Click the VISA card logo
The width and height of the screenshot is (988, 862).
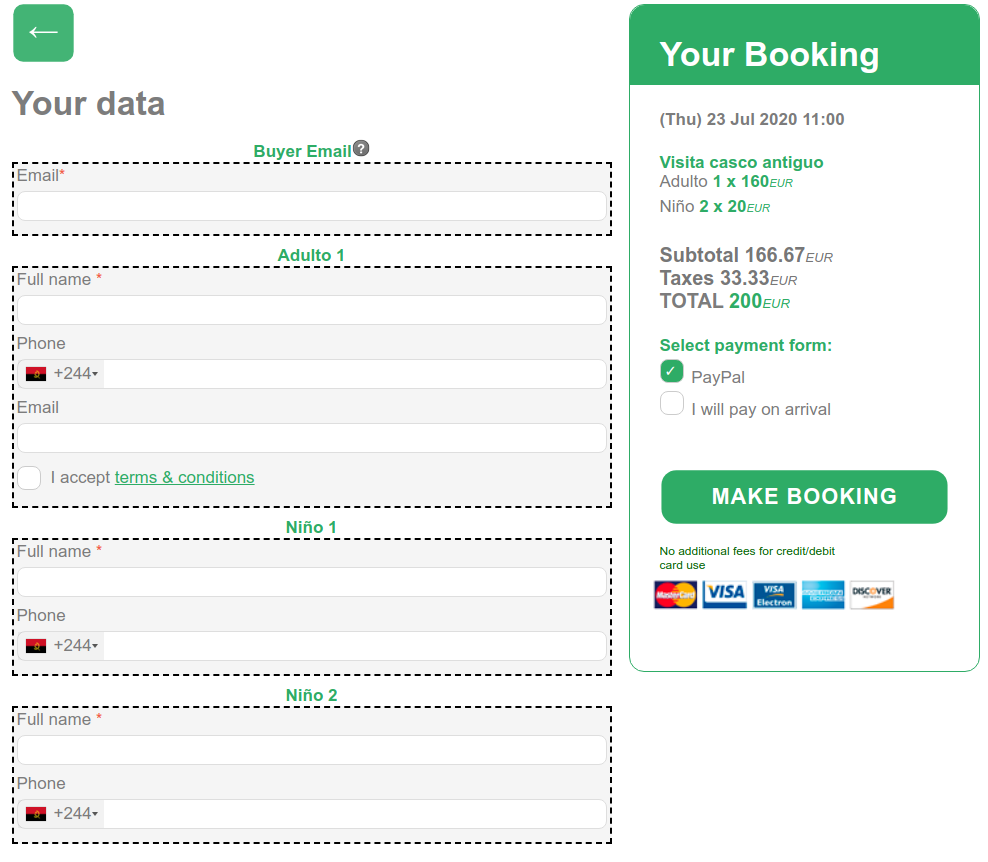pyautogui.click(x=725, y=595)
